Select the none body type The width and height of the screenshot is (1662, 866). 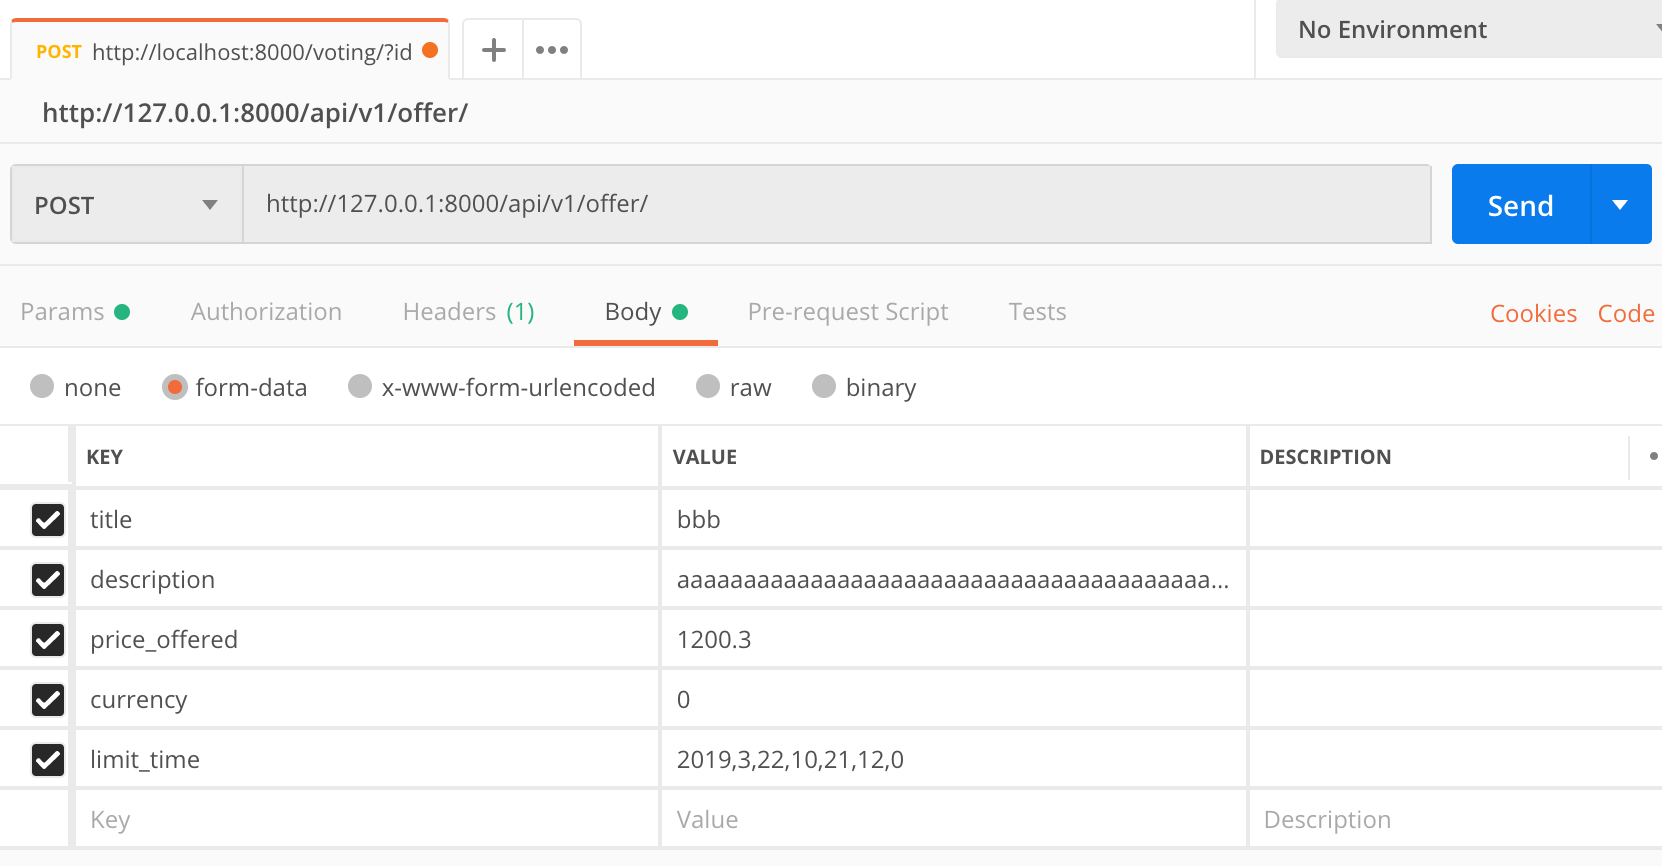[x=42, y=386]
